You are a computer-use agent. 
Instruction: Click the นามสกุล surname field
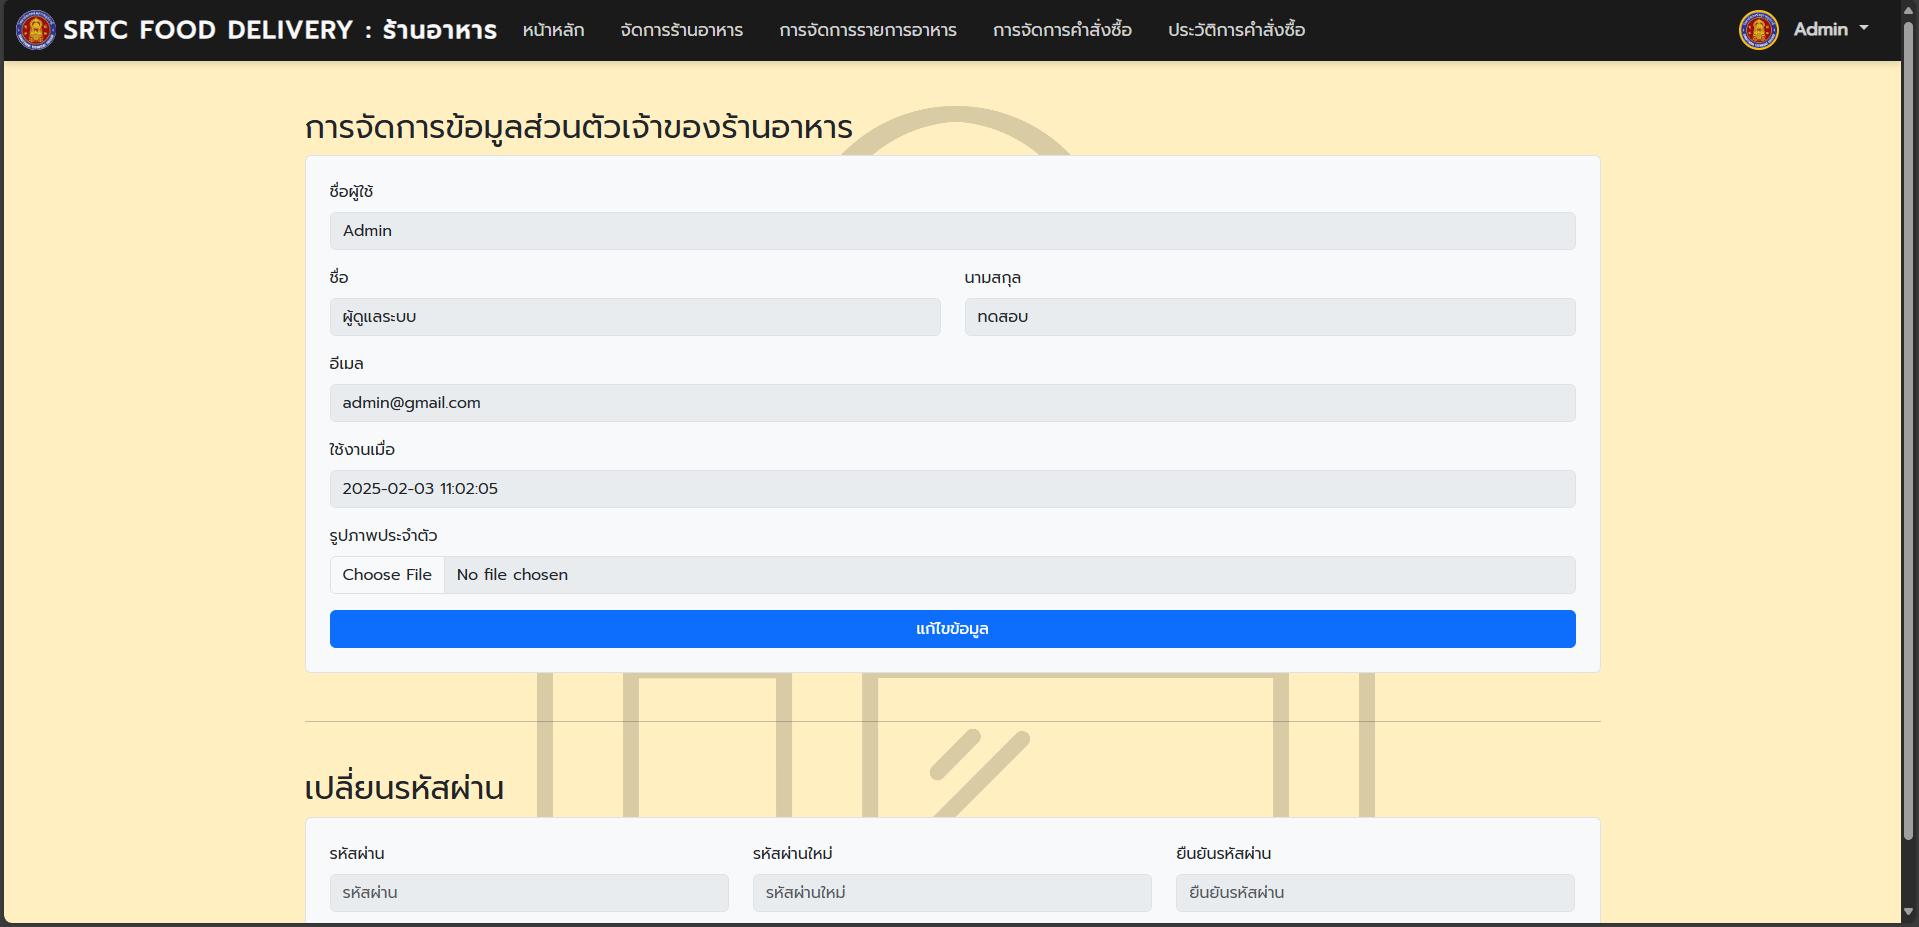click(1269, 317)
